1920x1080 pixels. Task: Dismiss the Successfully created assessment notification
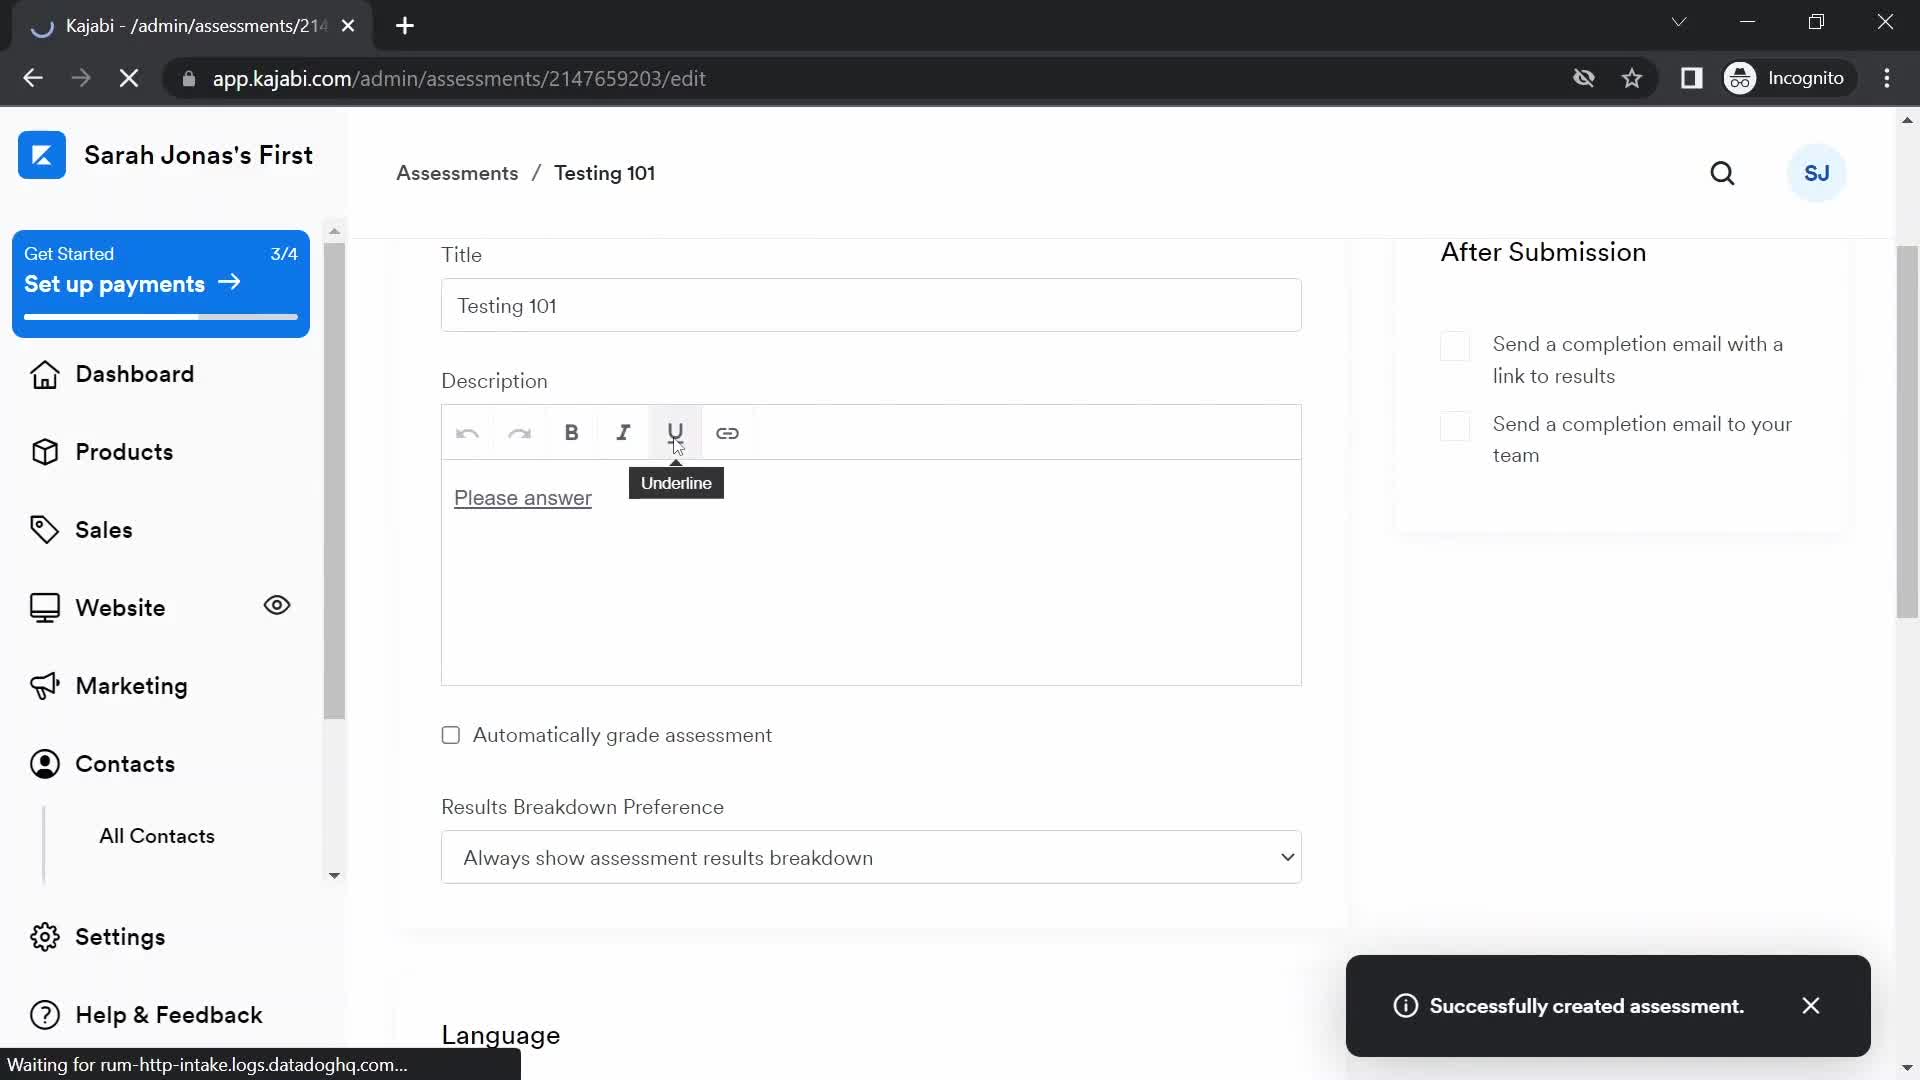tap(1811, 1005)
